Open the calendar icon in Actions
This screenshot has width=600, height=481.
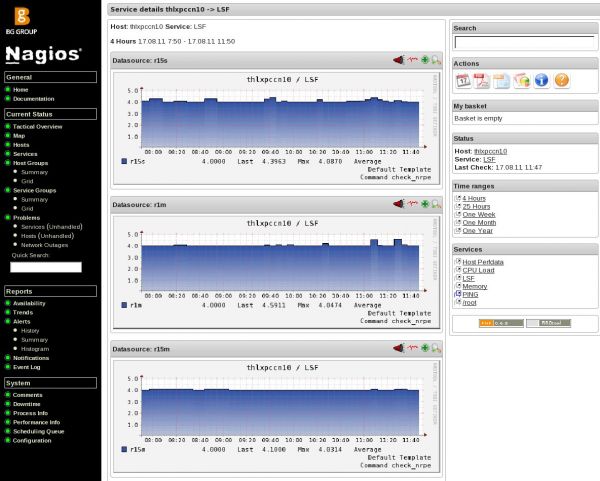tap(463, 81)
